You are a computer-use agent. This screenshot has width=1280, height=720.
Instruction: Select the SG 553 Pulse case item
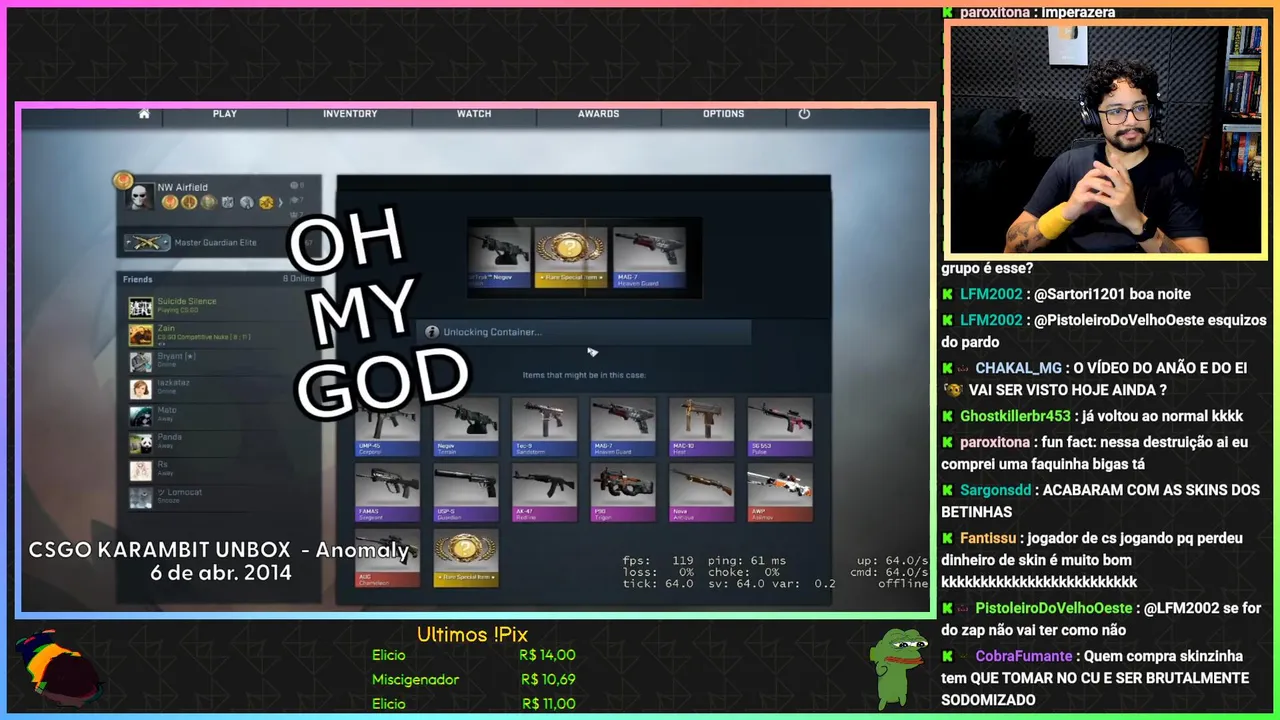click(780, 427)
